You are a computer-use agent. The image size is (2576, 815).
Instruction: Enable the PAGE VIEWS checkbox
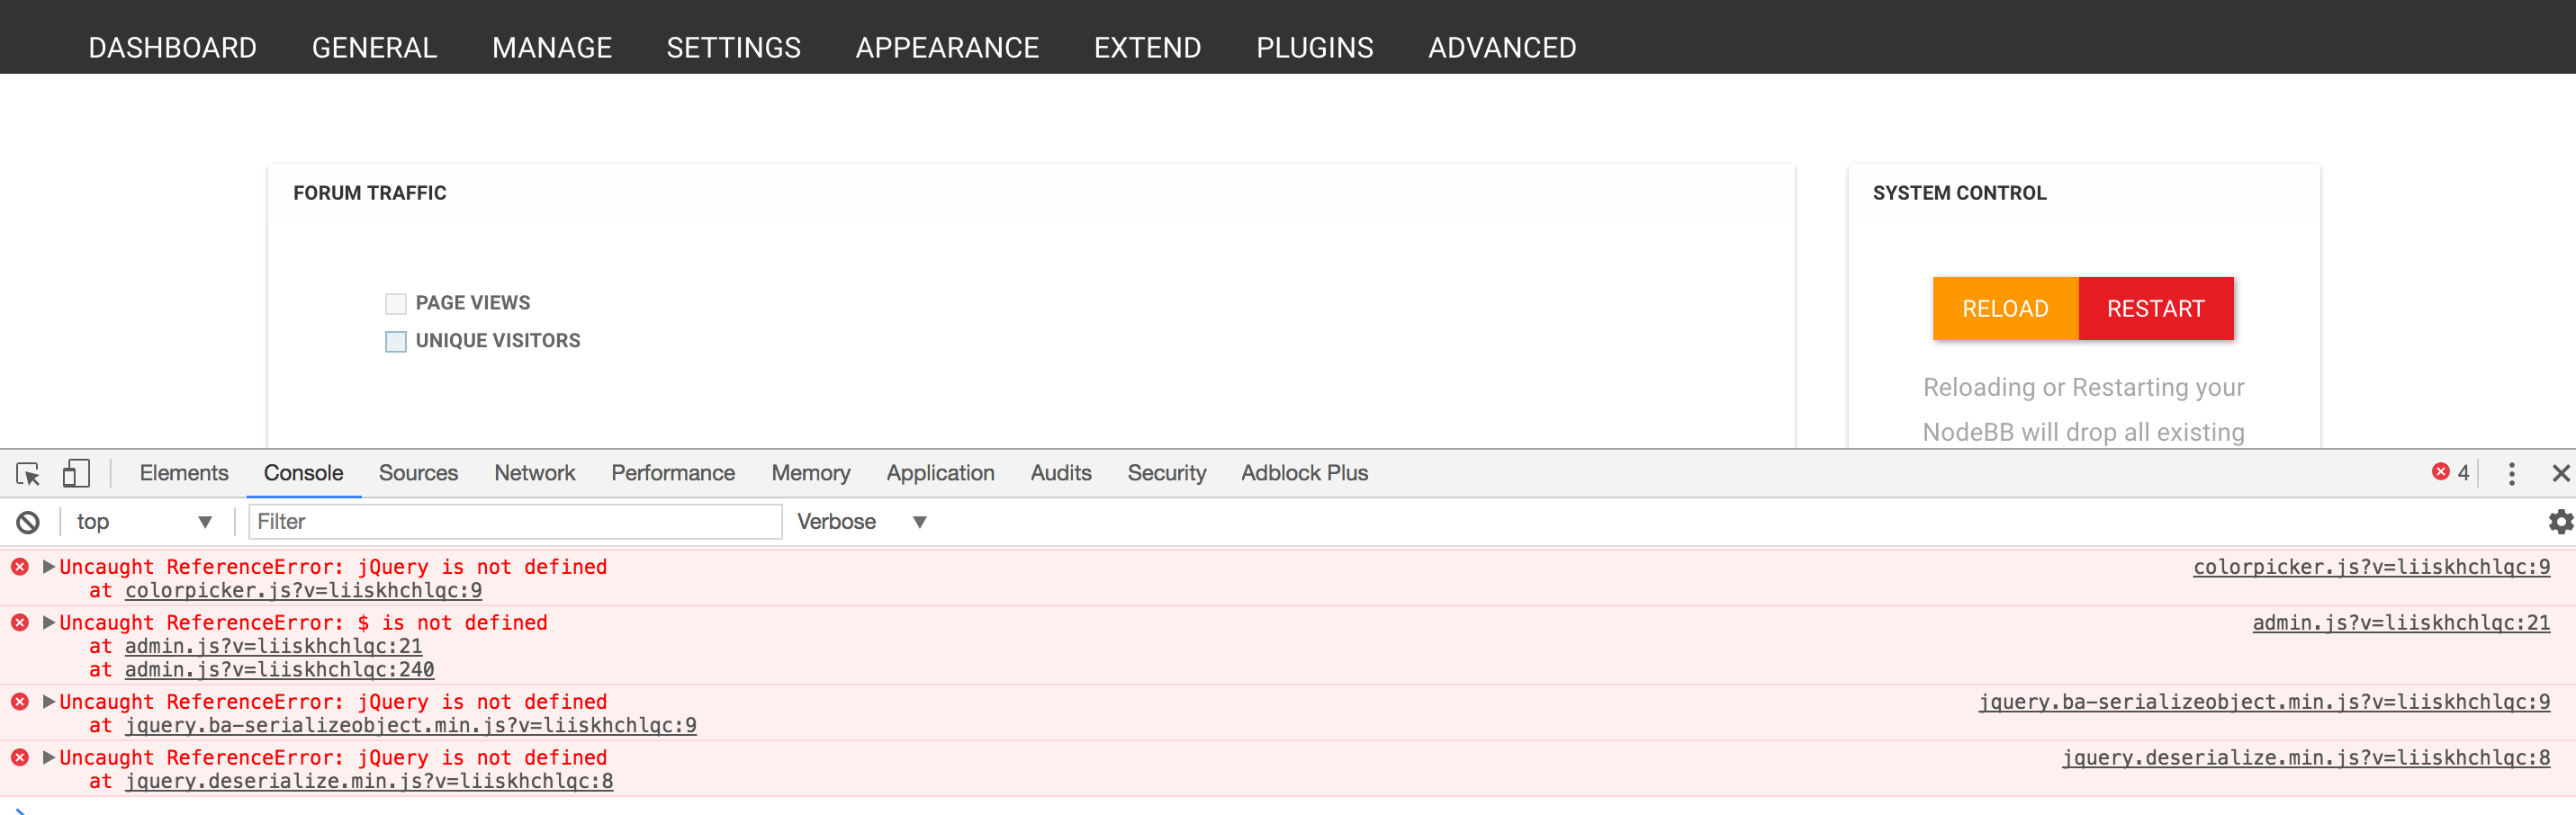coord(395,303)
